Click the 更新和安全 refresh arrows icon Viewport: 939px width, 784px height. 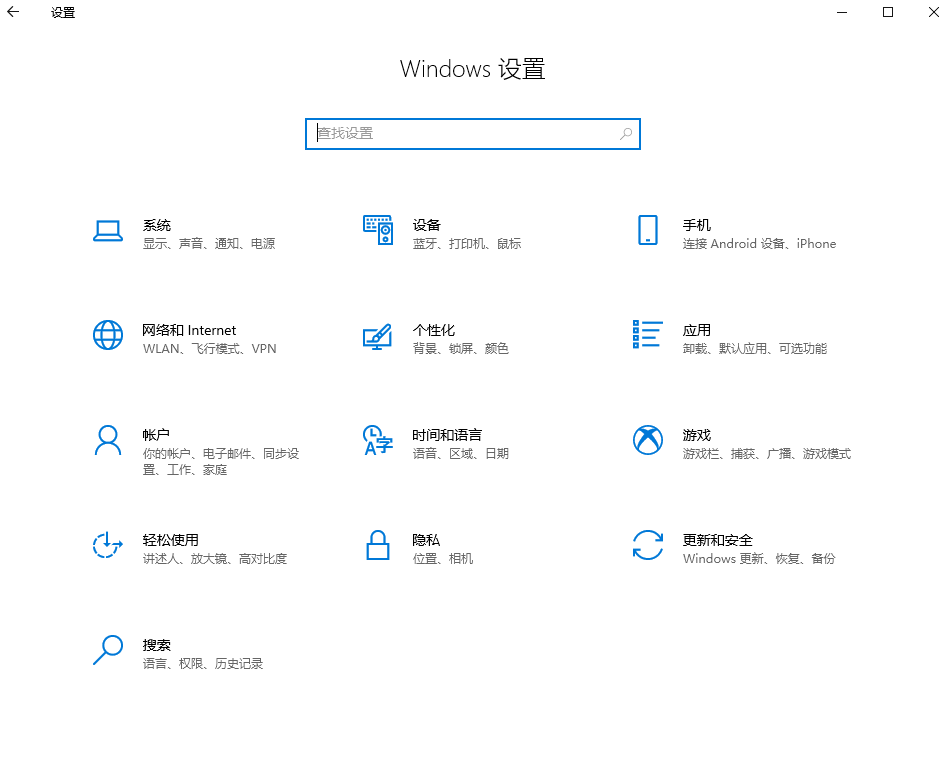coord(648,545)
